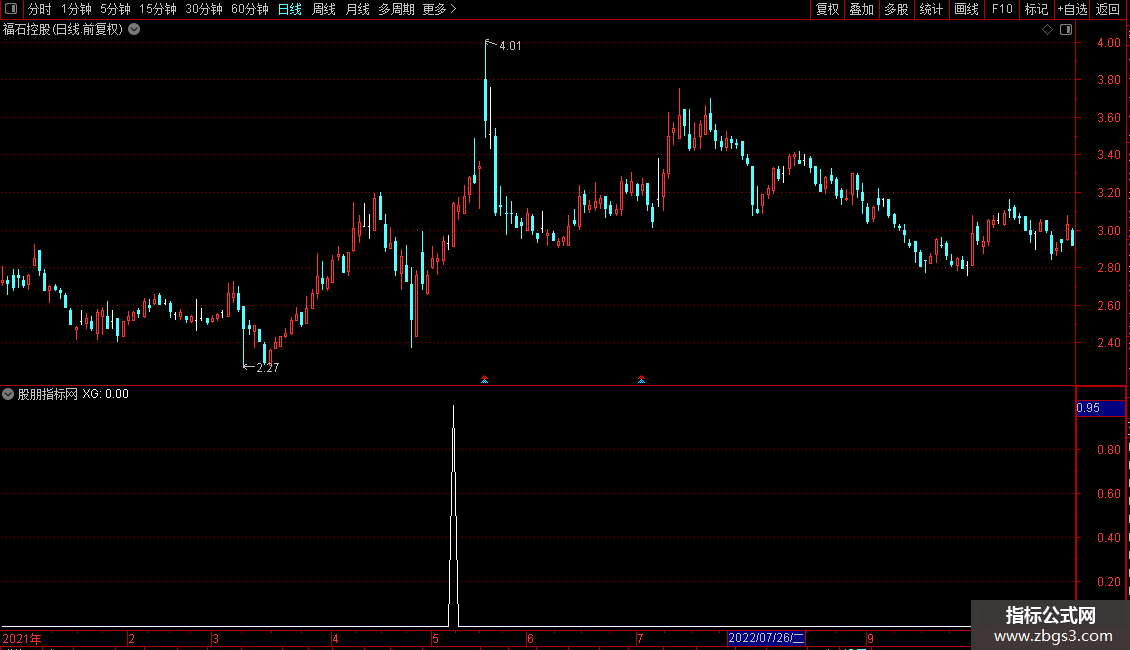
Task: Add stock via +自选 button
Action: (1072, 9)
